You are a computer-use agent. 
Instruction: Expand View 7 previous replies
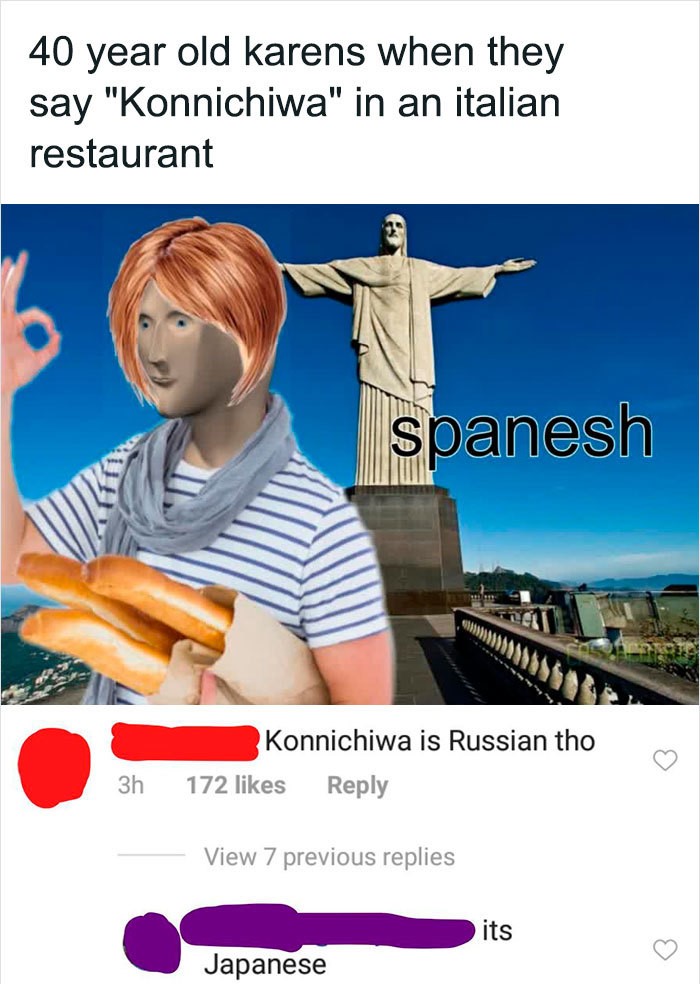(329, 857)
